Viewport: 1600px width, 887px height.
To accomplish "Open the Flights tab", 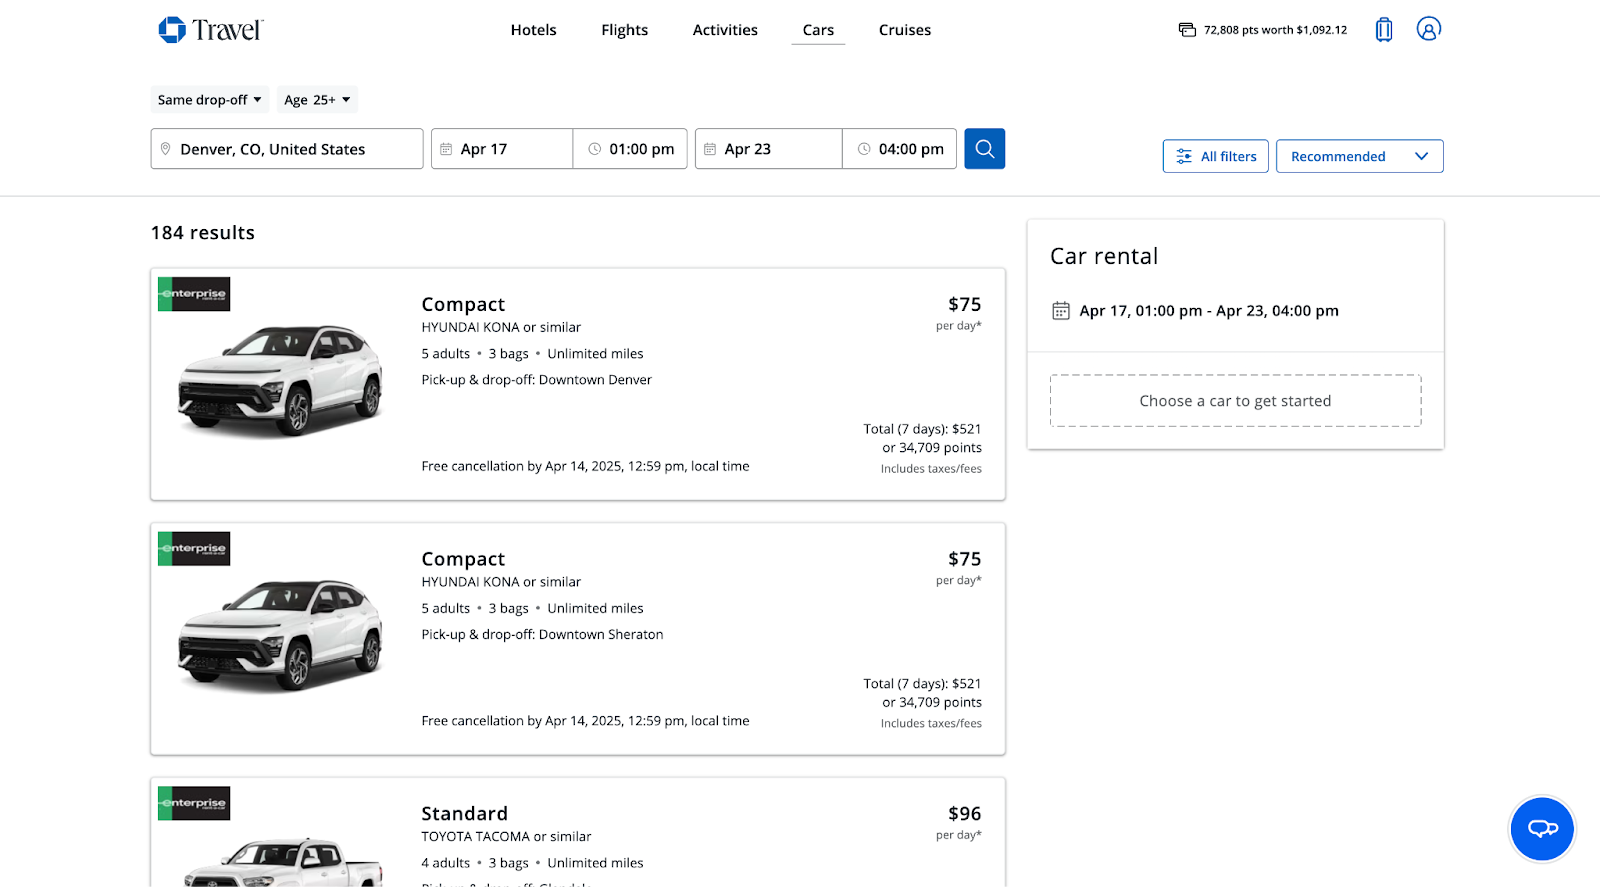I will [624, 30].
